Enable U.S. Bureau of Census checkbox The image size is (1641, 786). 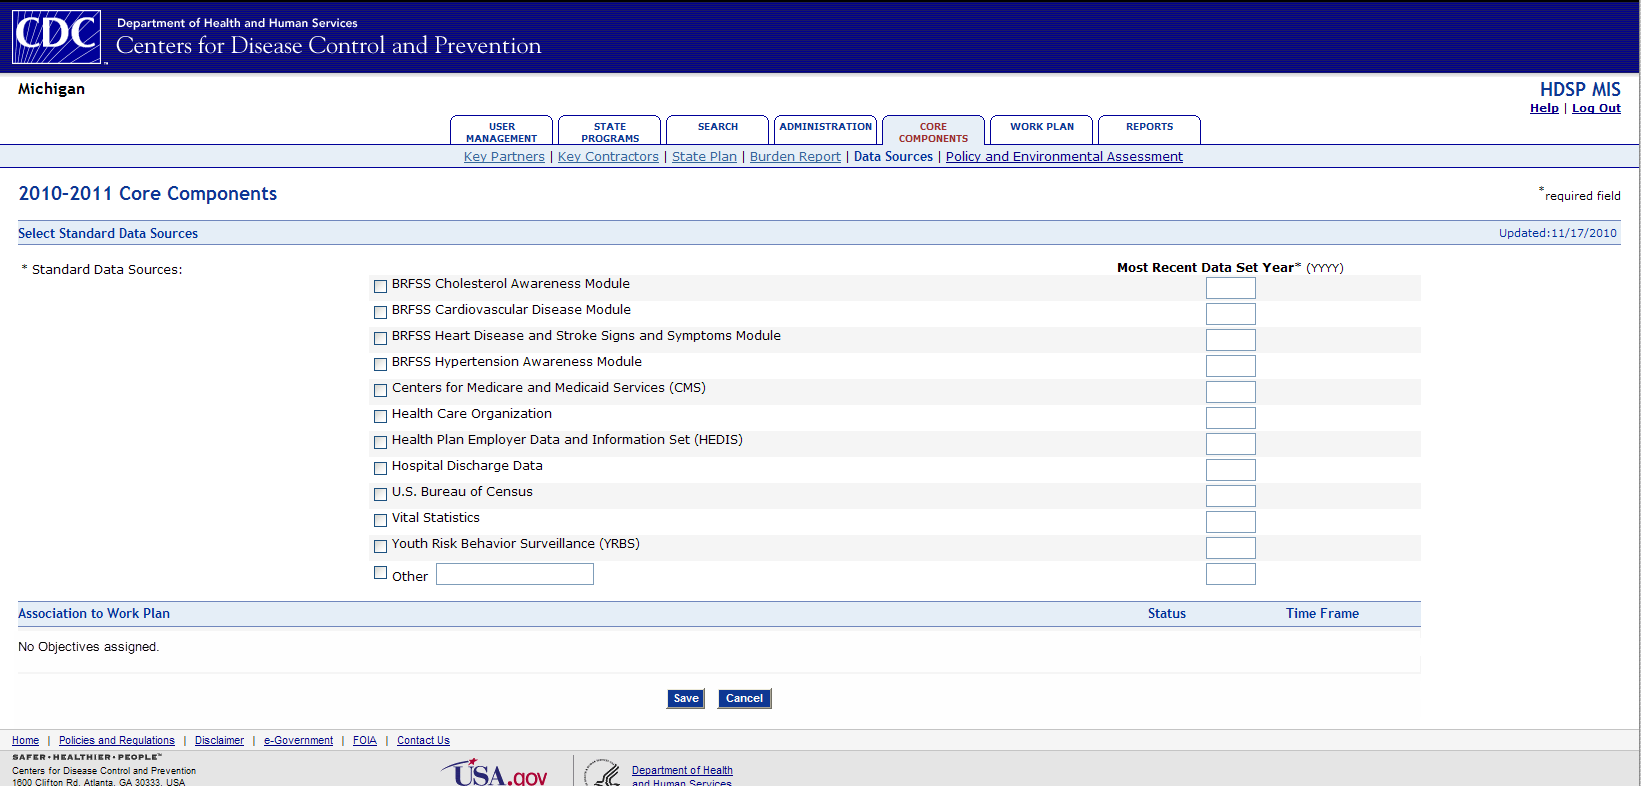(x=380, y=494)
